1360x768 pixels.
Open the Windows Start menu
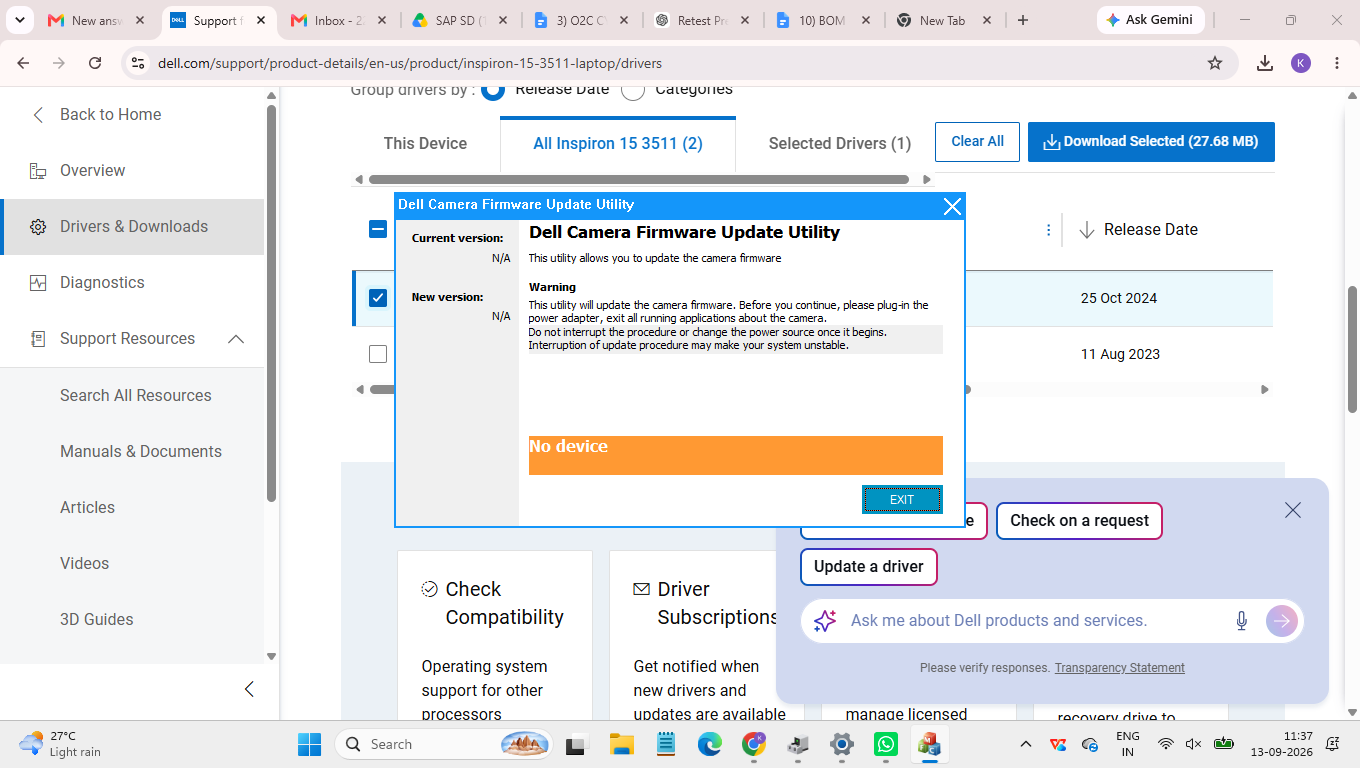pyautogui.click(x=309, y=744)
